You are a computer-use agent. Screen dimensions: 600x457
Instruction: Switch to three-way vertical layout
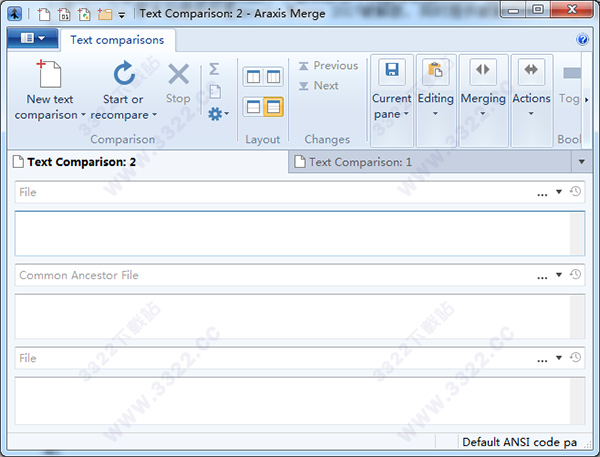tap(273, 77)
